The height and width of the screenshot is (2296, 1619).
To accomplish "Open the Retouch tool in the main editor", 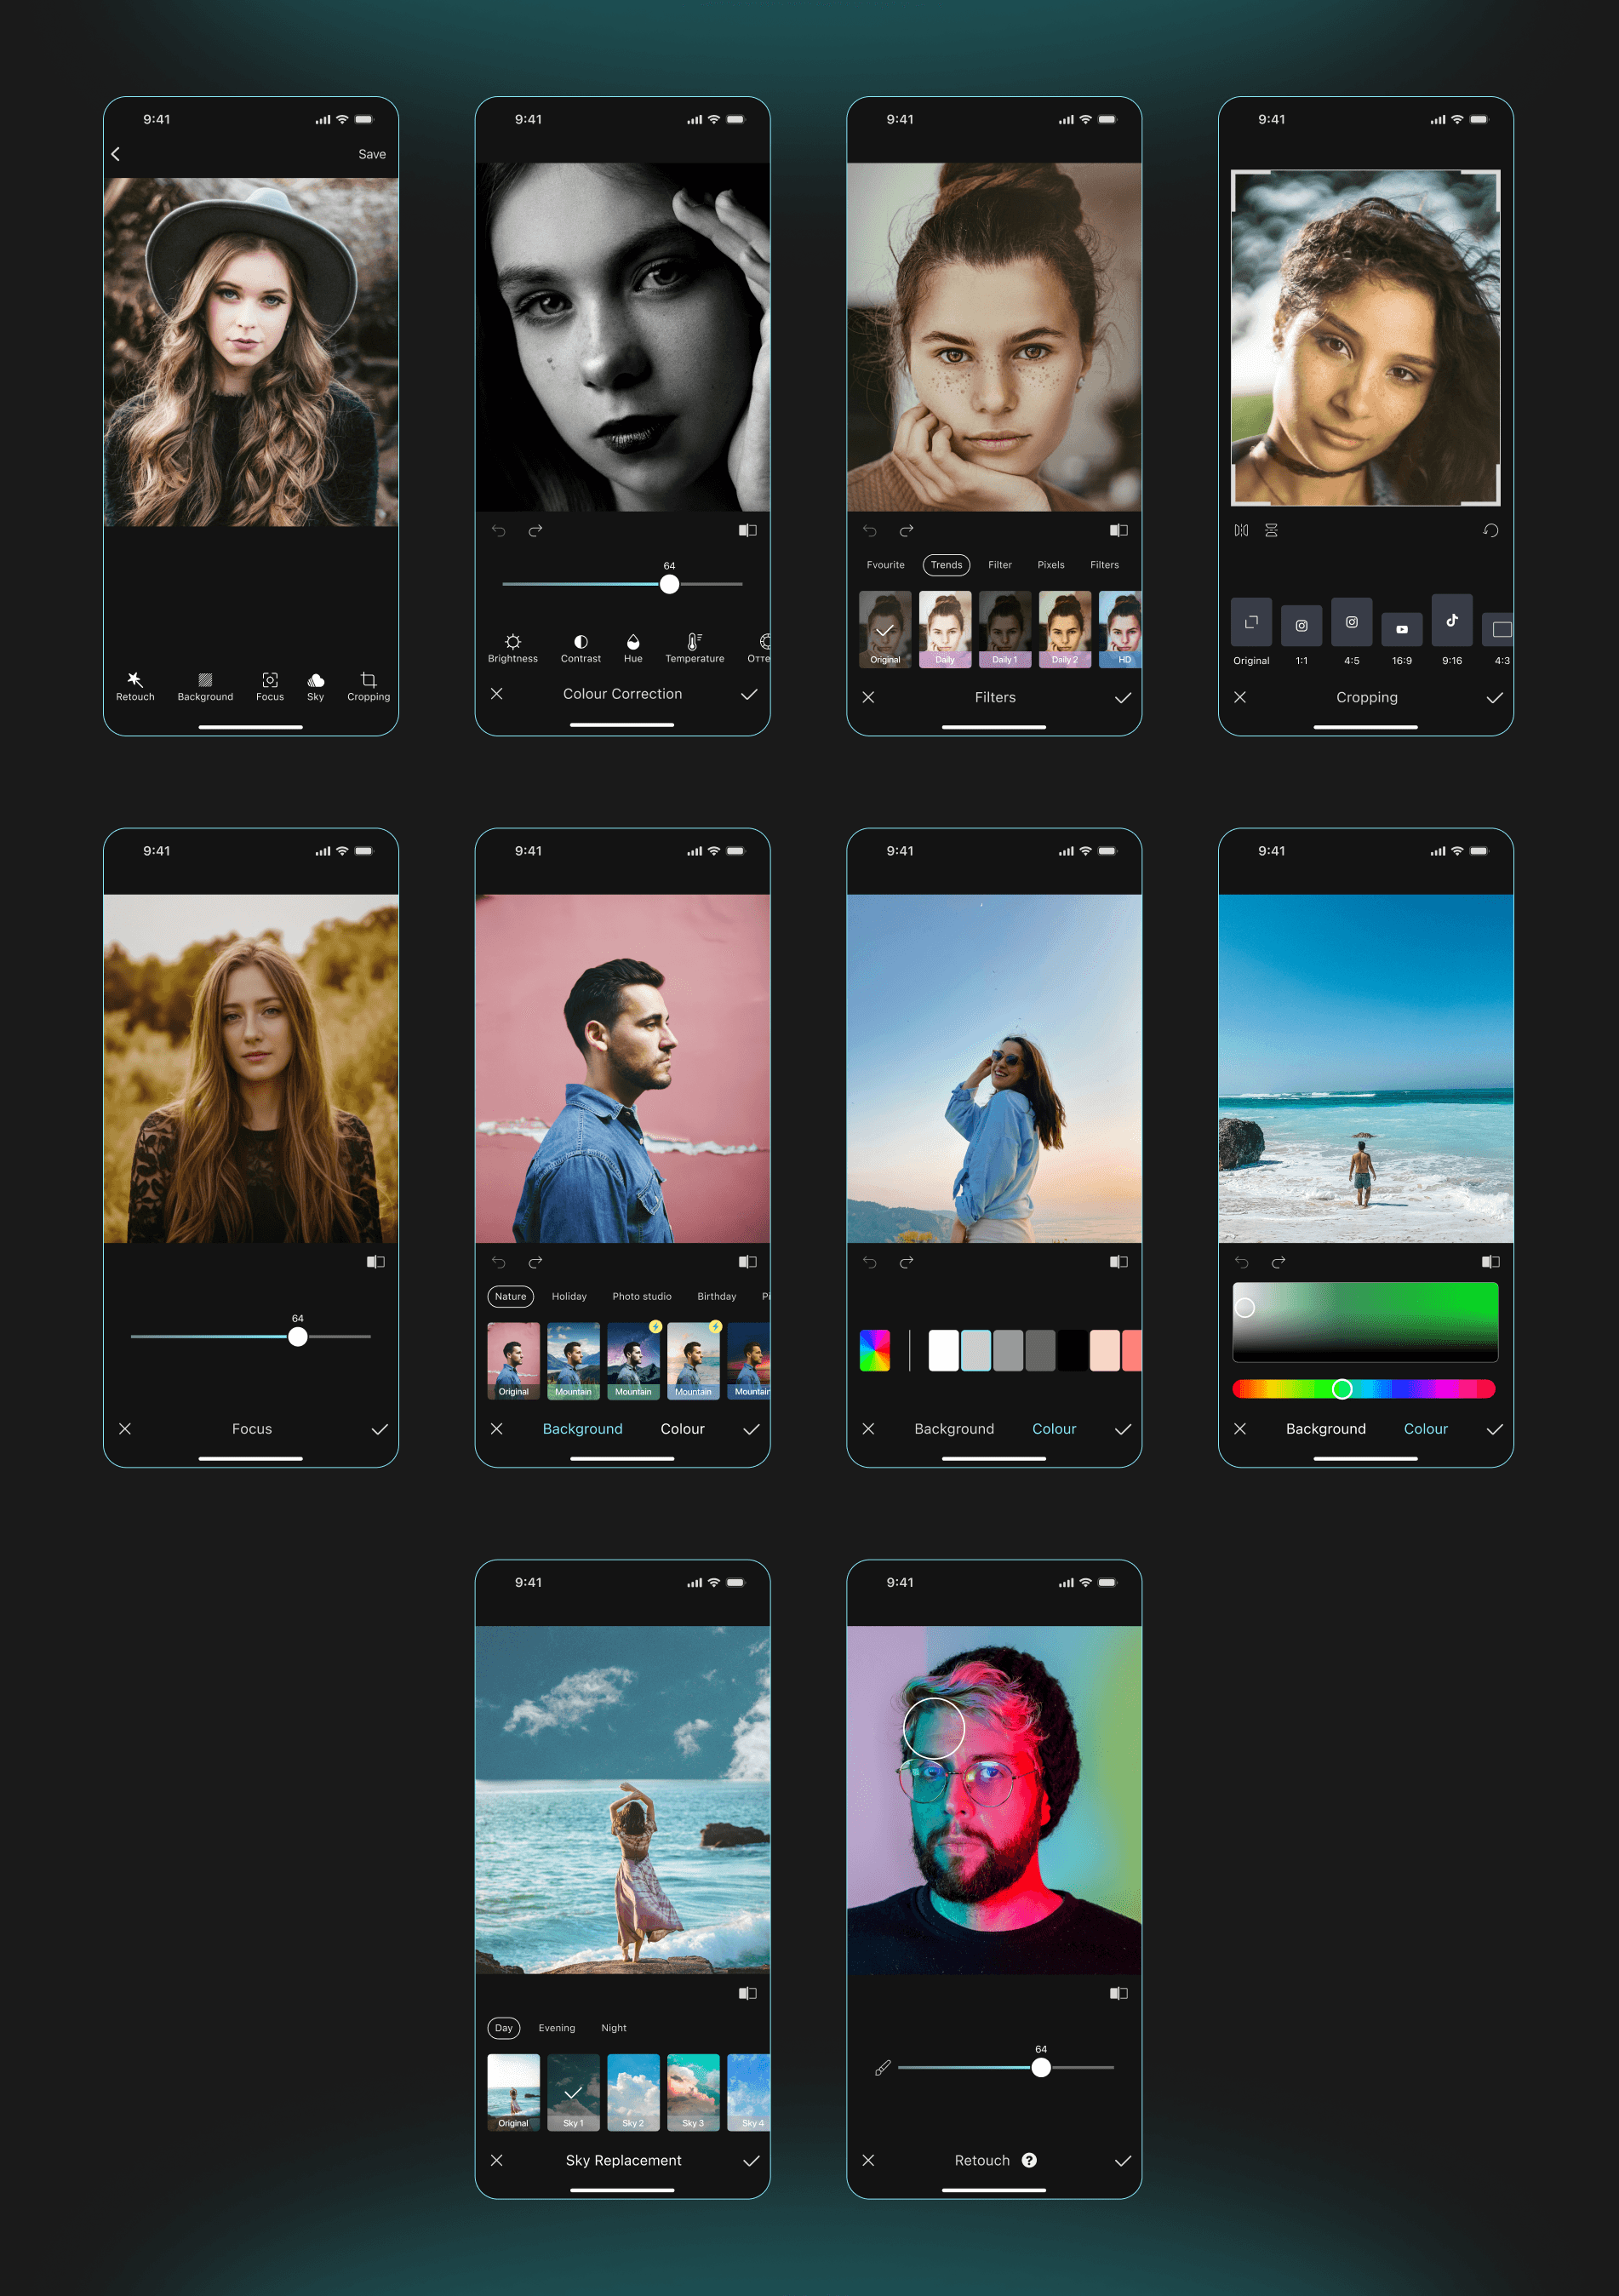I will (135, 686).
